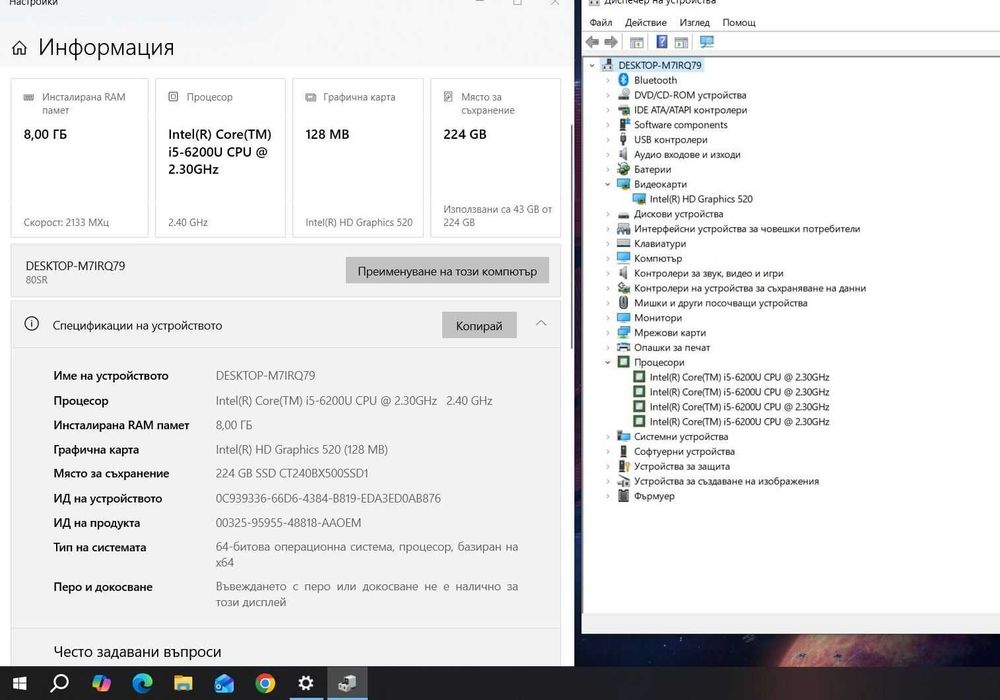Click Device Manager taskbar icon

(x=347, y=683)
